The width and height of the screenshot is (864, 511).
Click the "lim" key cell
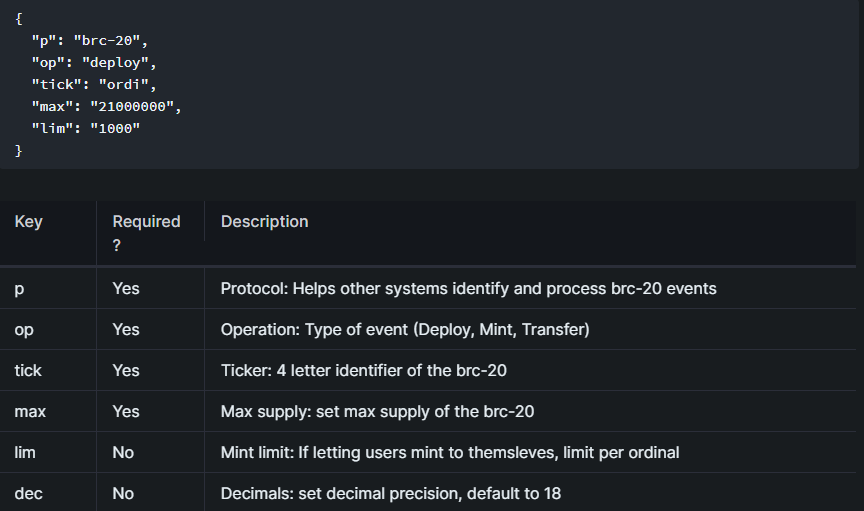click(25, 453)
